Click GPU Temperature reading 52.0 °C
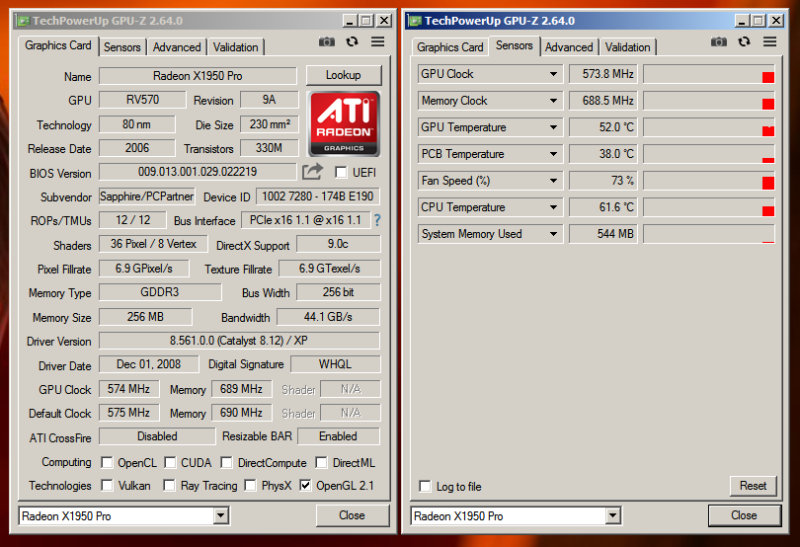 click(603, 127)
